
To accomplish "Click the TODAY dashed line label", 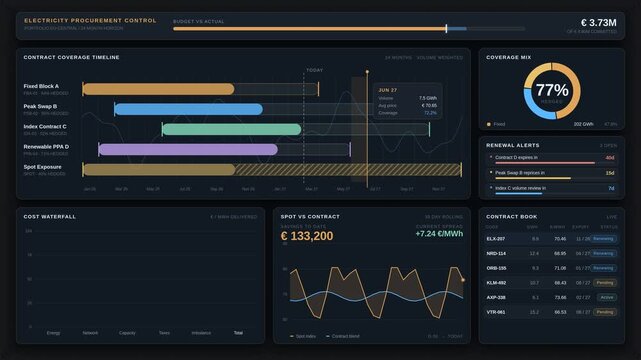I will [x=314, y=70].
